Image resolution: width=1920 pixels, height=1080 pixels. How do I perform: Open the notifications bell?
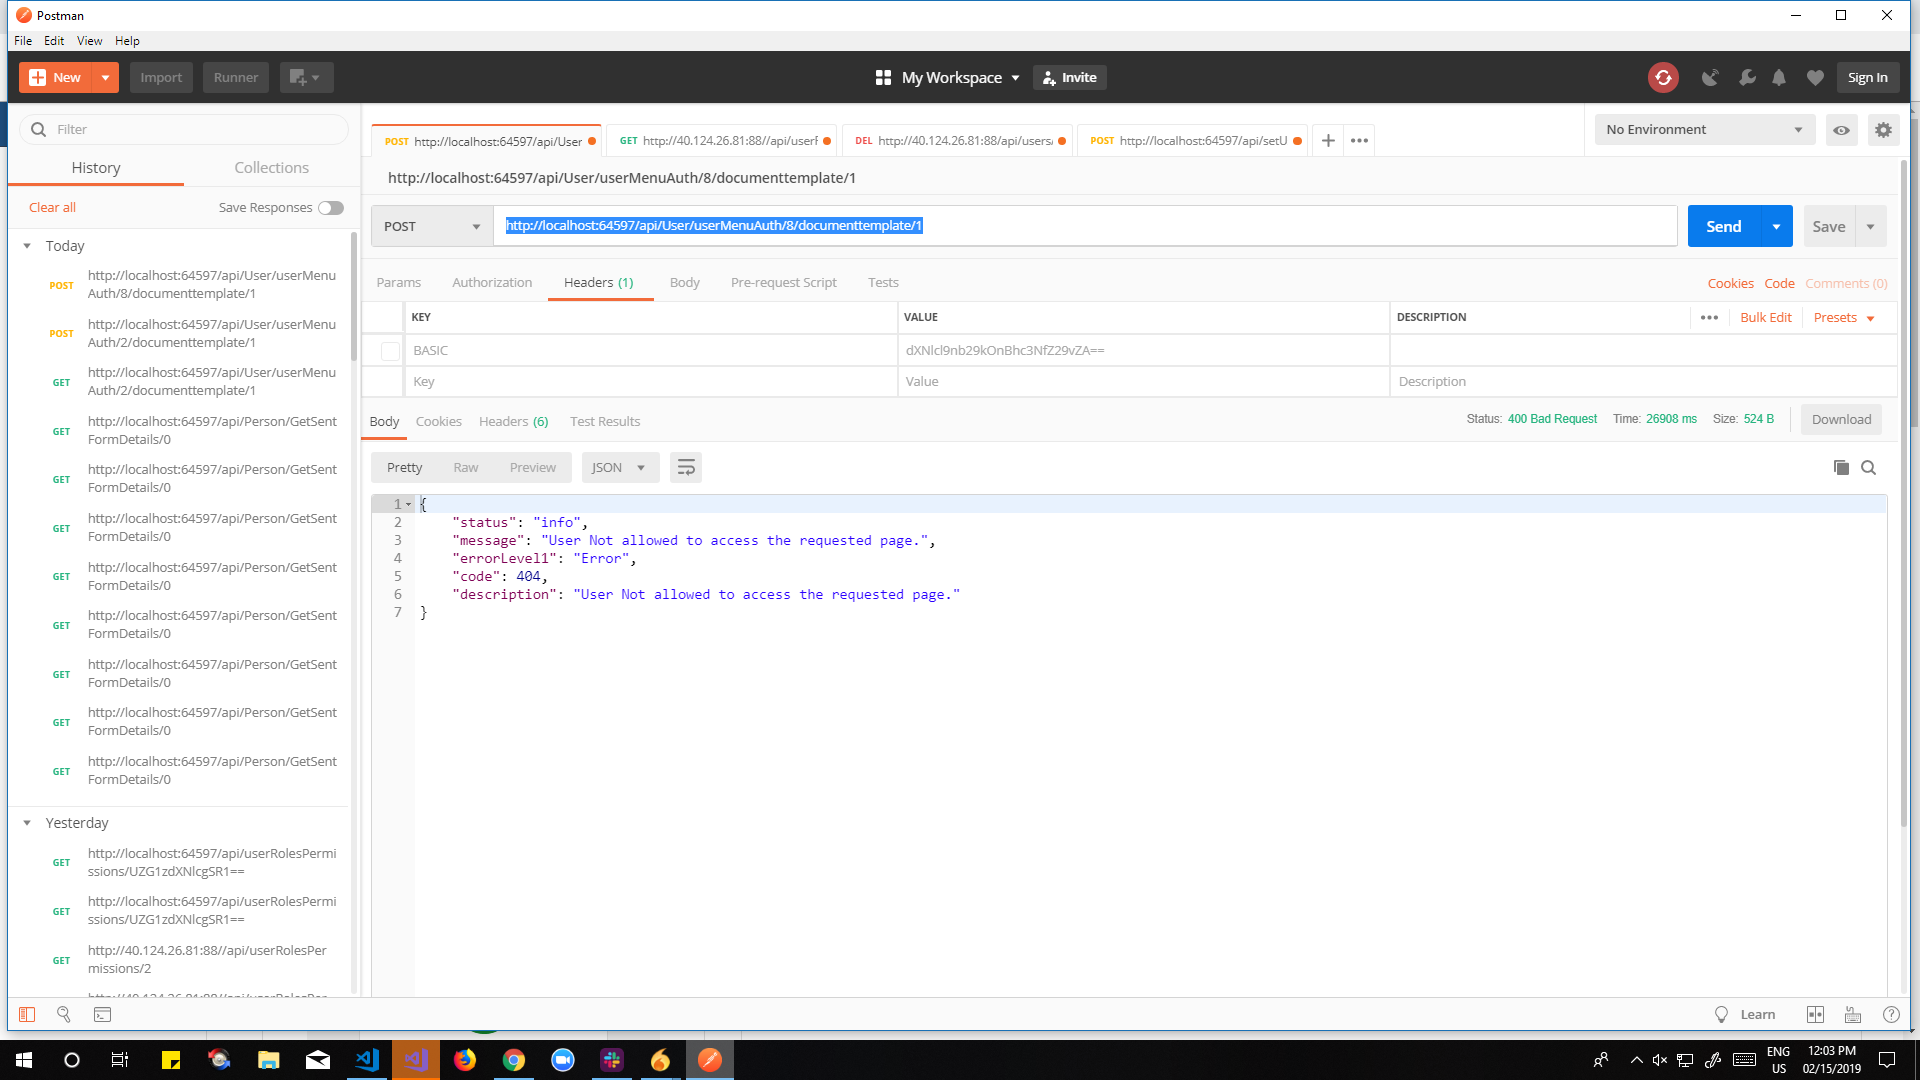click(1779, 78)
